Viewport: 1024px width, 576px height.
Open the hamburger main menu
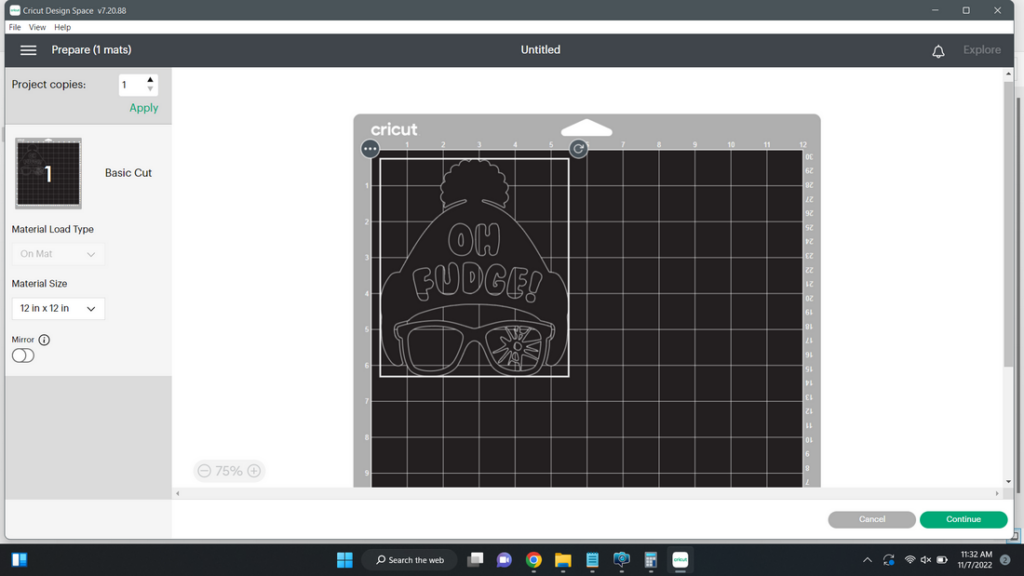28,50
